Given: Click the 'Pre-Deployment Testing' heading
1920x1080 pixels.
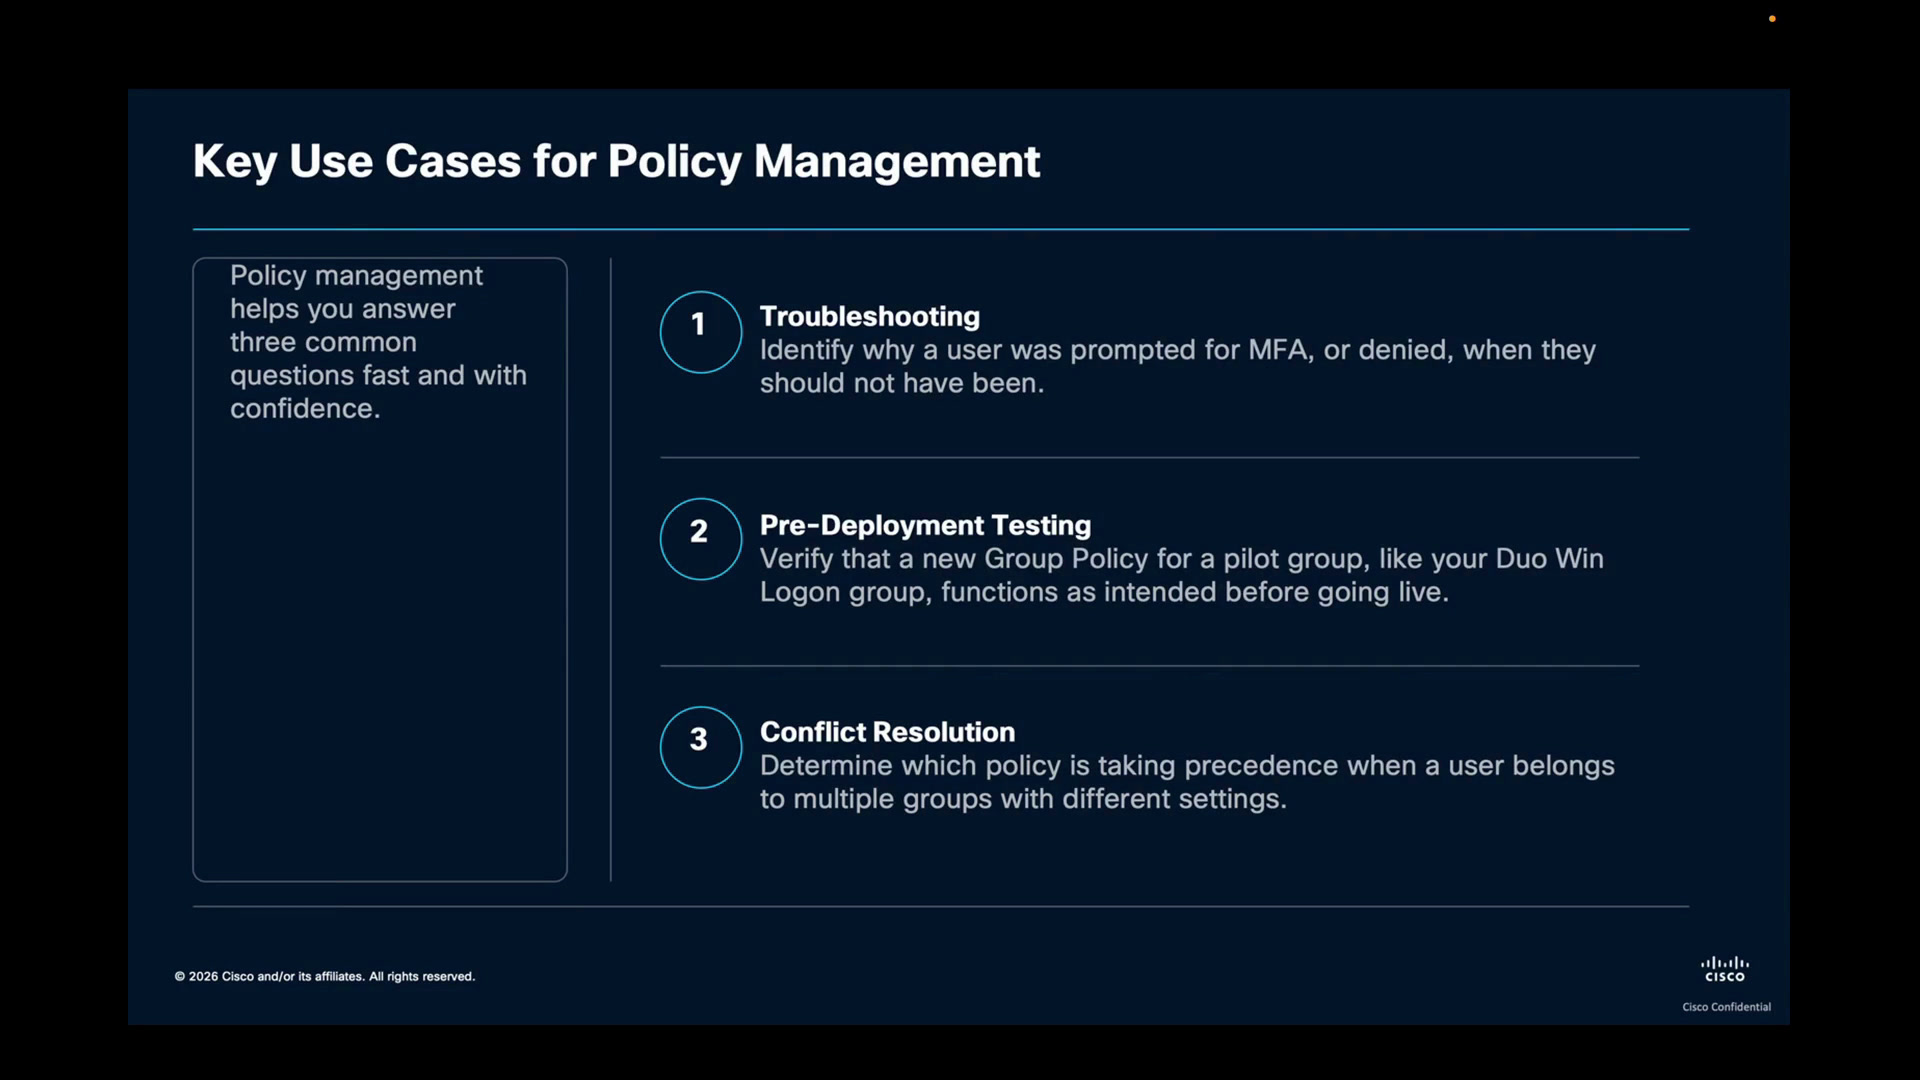Looking at the screenshot, I should (x=925, y=525).
